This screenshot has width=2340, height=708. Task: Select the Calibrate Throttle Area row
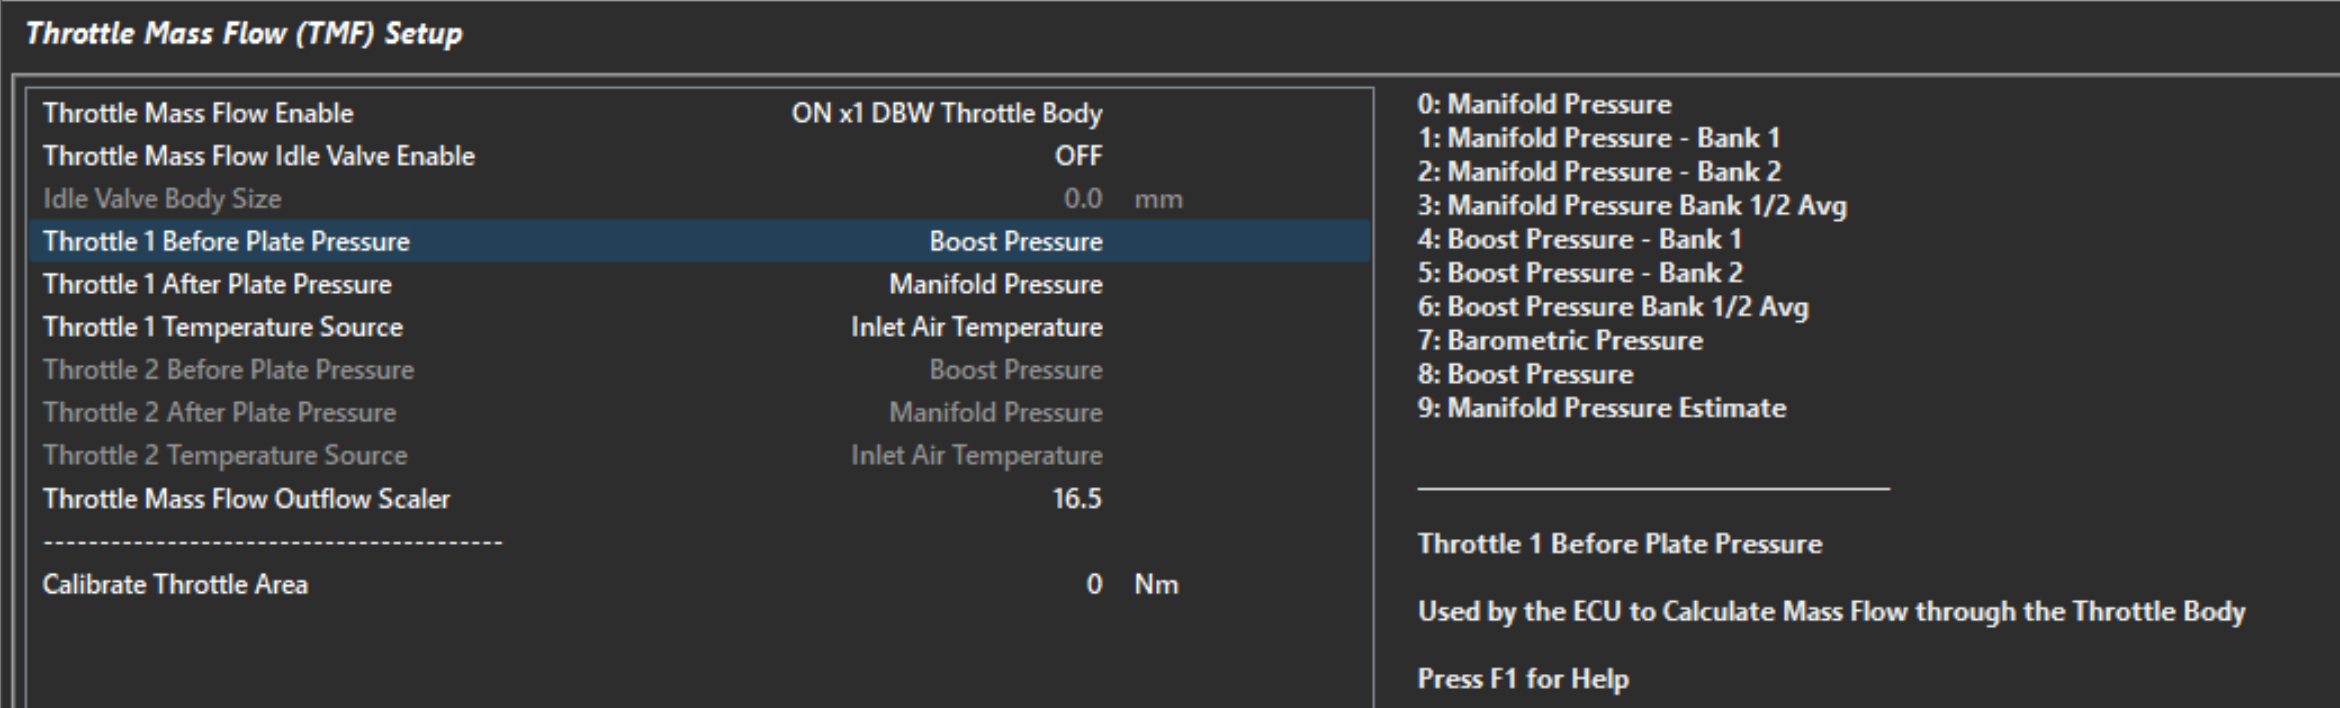(x=175, y=585)
